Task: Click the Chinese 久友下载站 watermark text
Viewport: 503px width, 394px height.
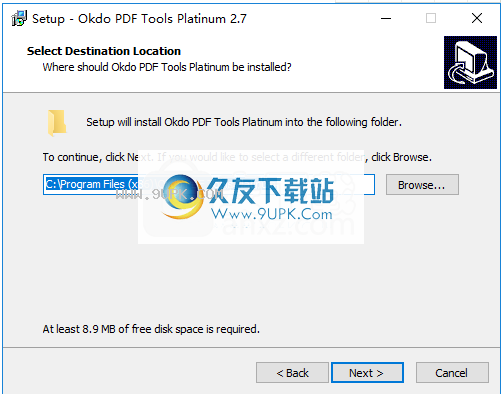Action: click(271, 191)
